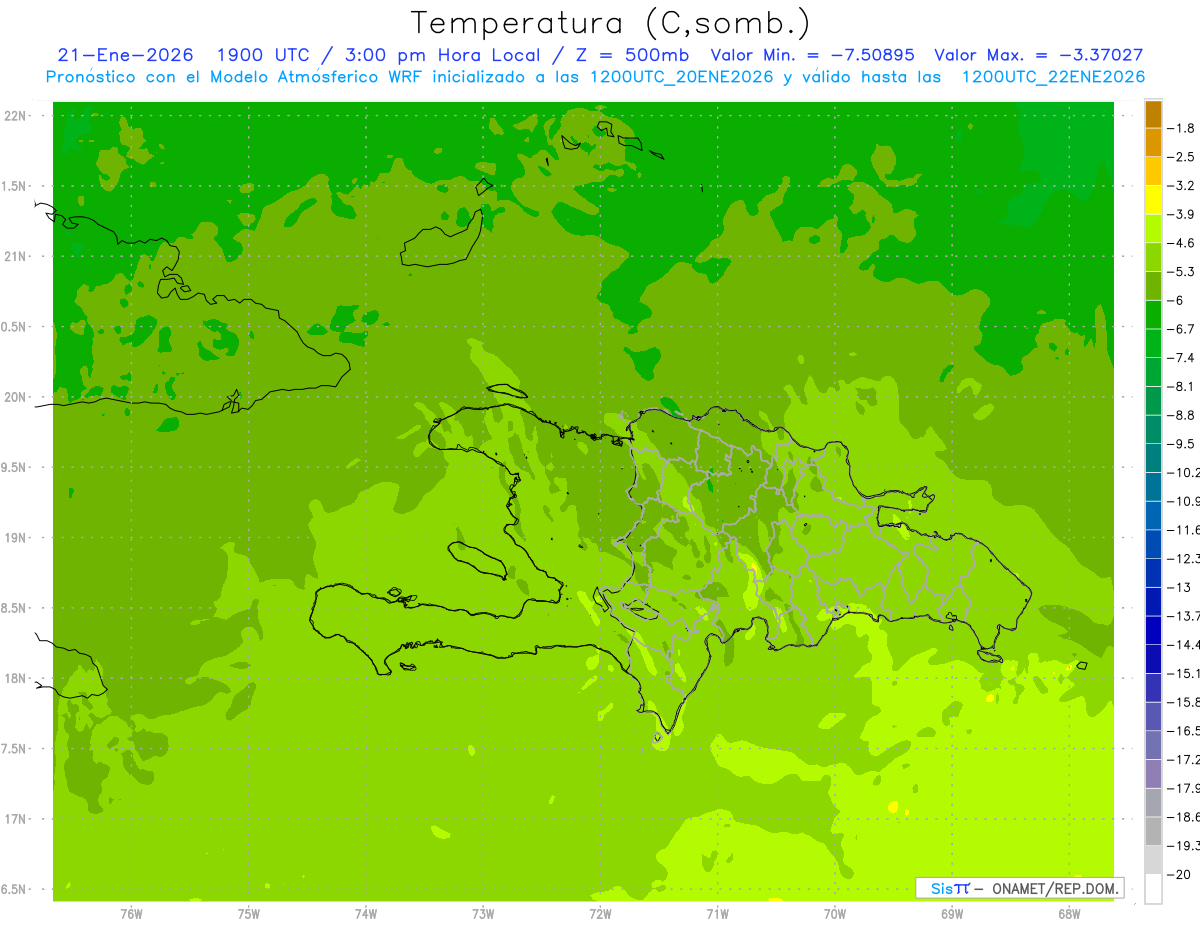Click the '-2.5' colorbar value
The height and width of the screenshot is (927, 1200).
[1181, 157]
